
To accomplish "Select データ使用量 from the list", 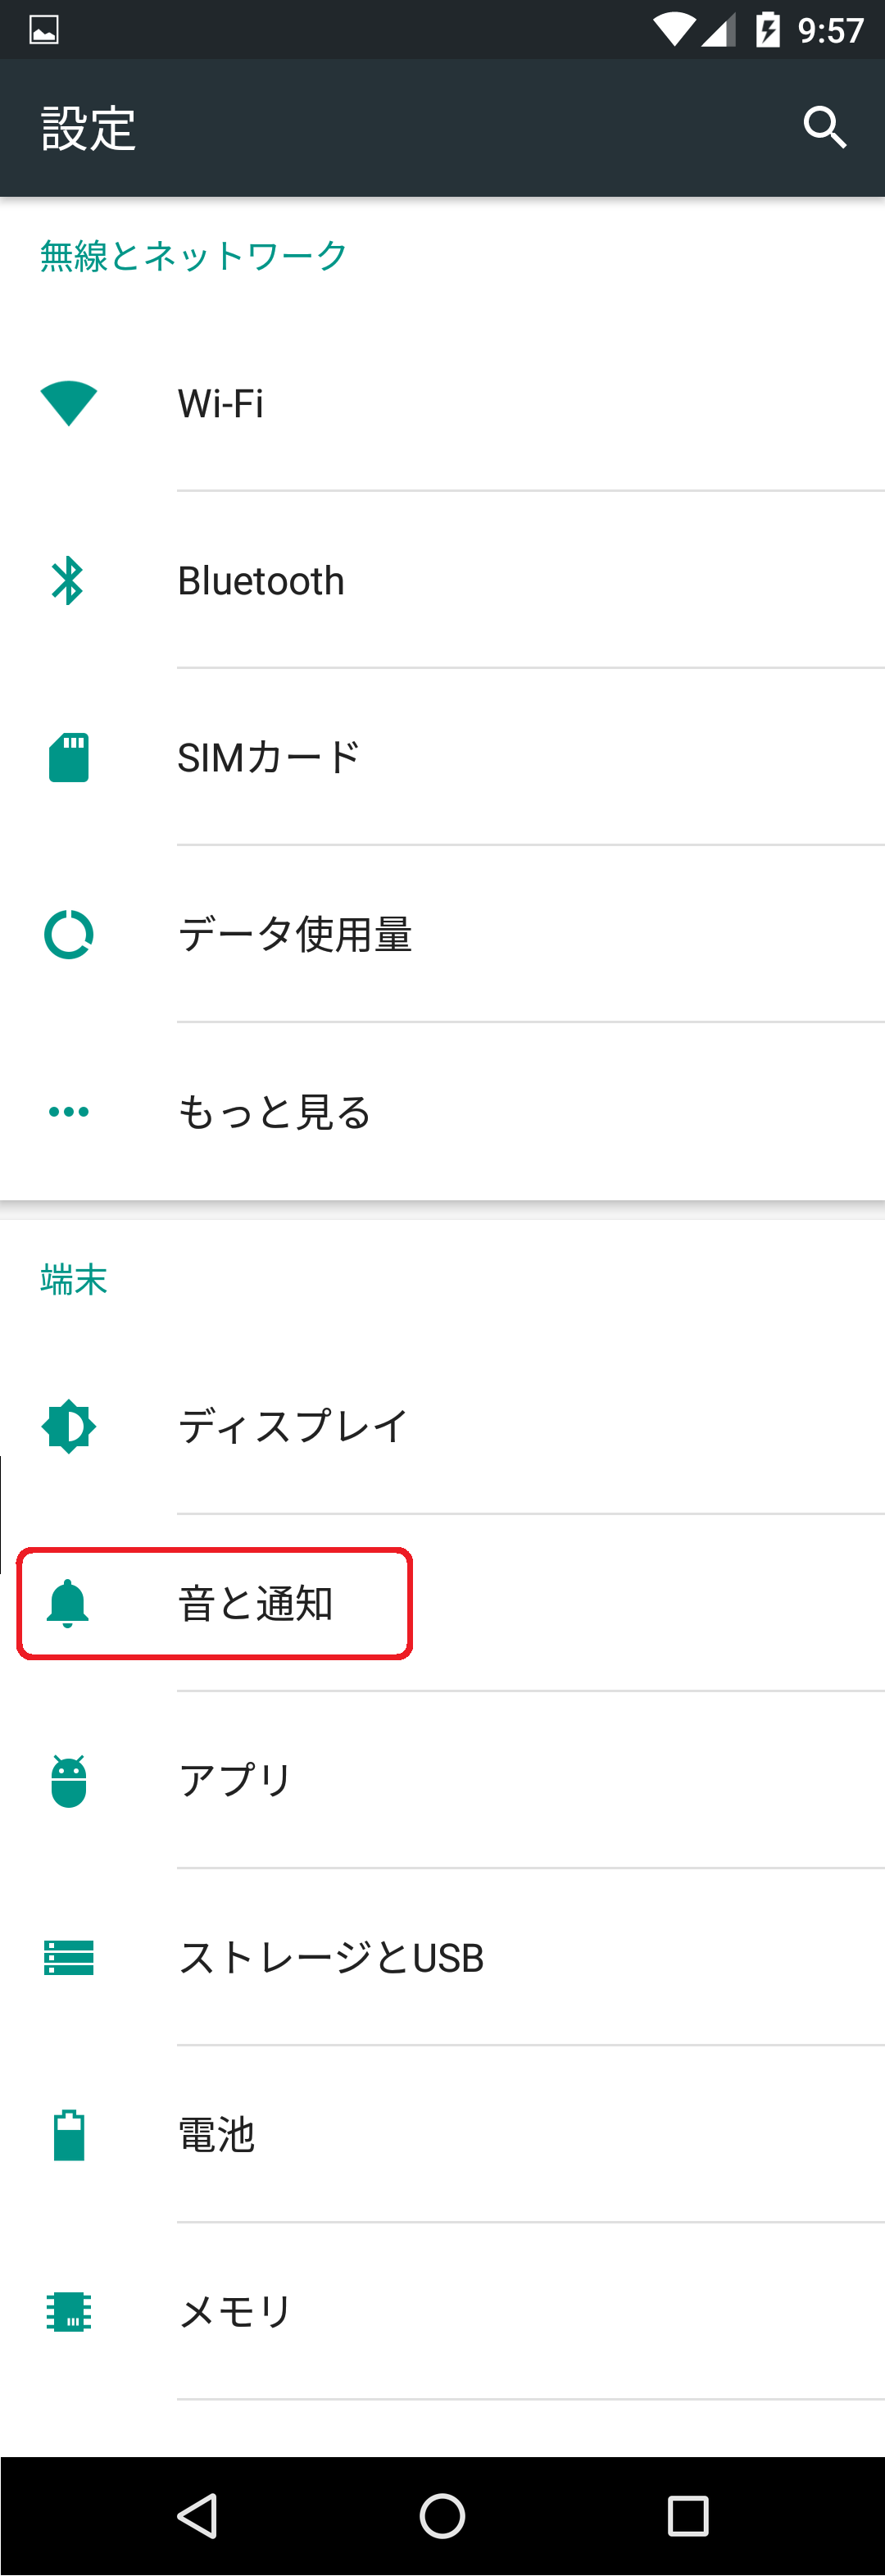I will [x=442, y=934].
